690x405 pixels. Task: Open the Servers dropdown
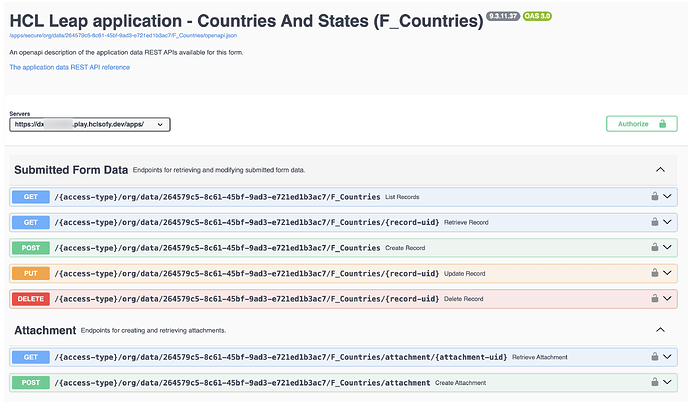91,125
